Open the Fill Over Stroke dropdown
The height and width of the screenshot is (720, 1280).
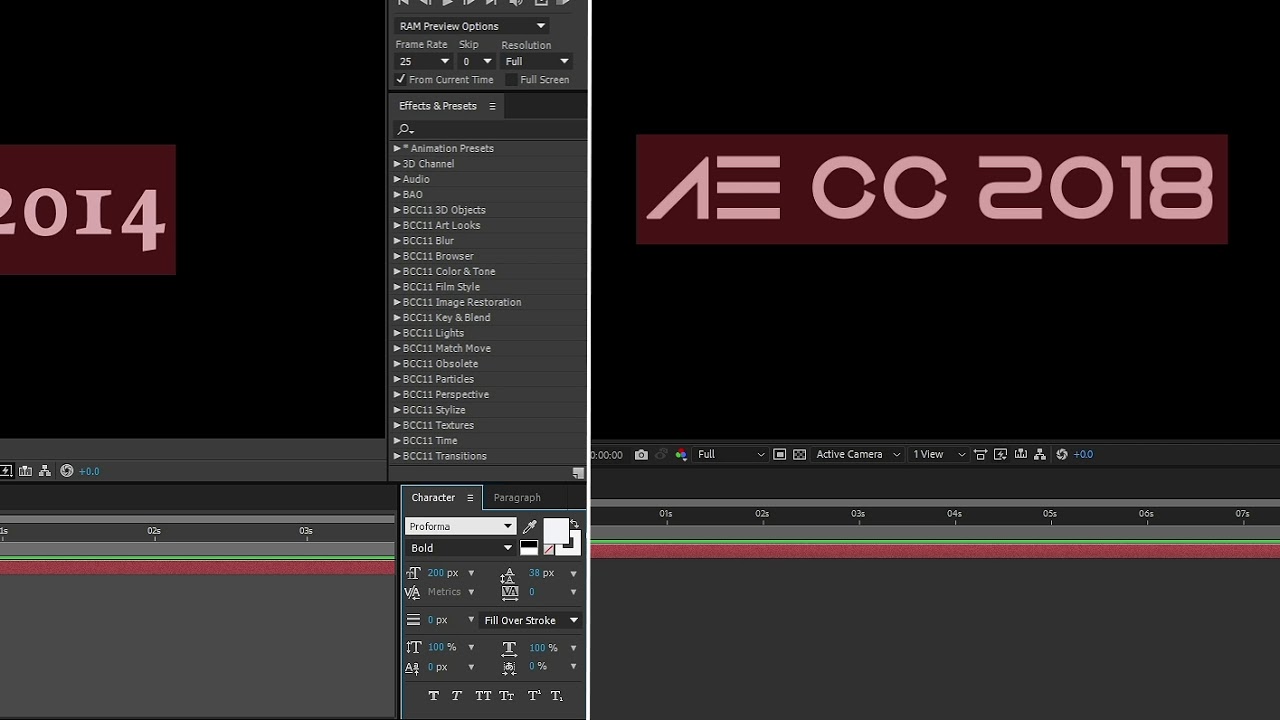[531, 620]
